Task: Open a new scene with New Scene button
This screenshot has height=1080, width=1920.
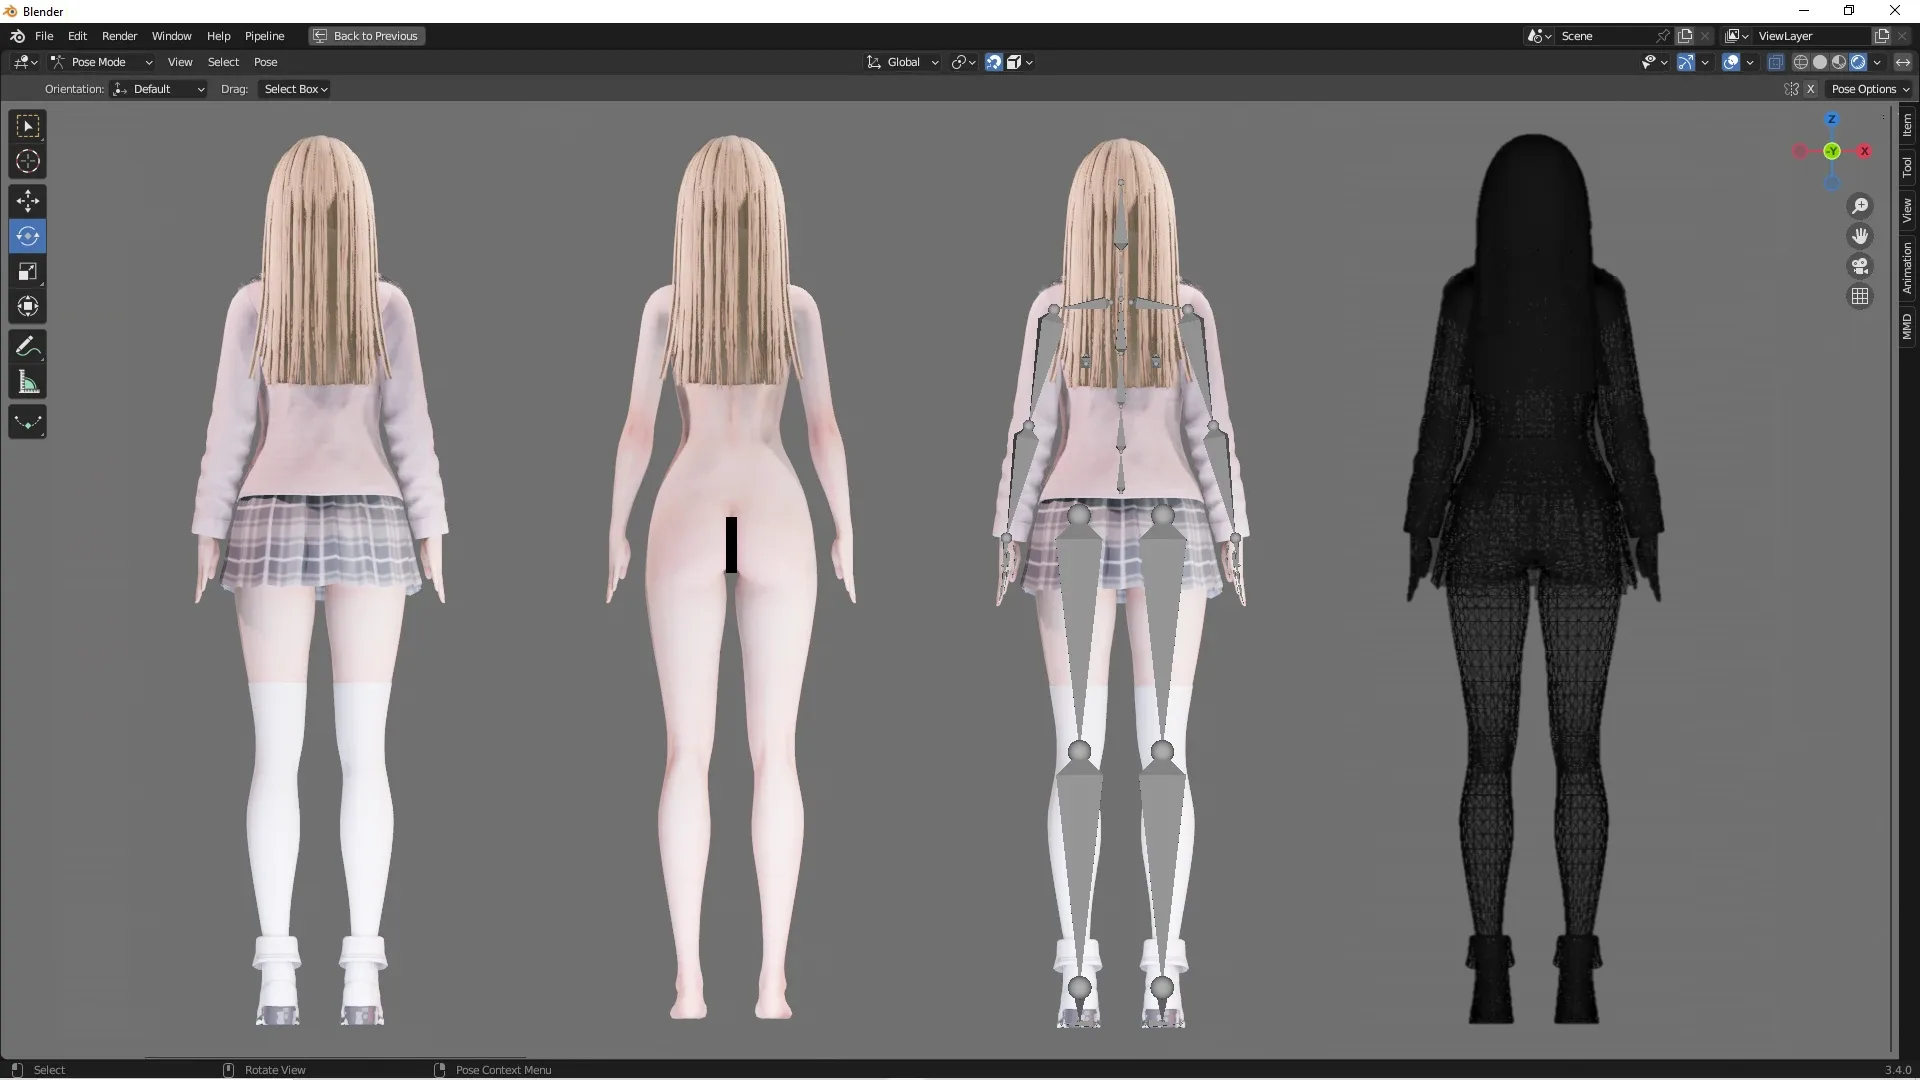Action: click(1686, 35)
